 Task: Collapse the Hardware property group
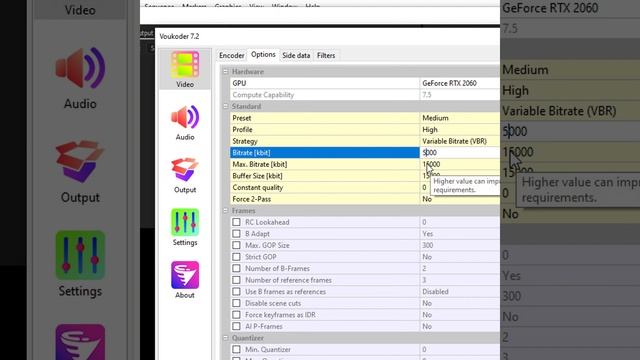tap(225, 71)
